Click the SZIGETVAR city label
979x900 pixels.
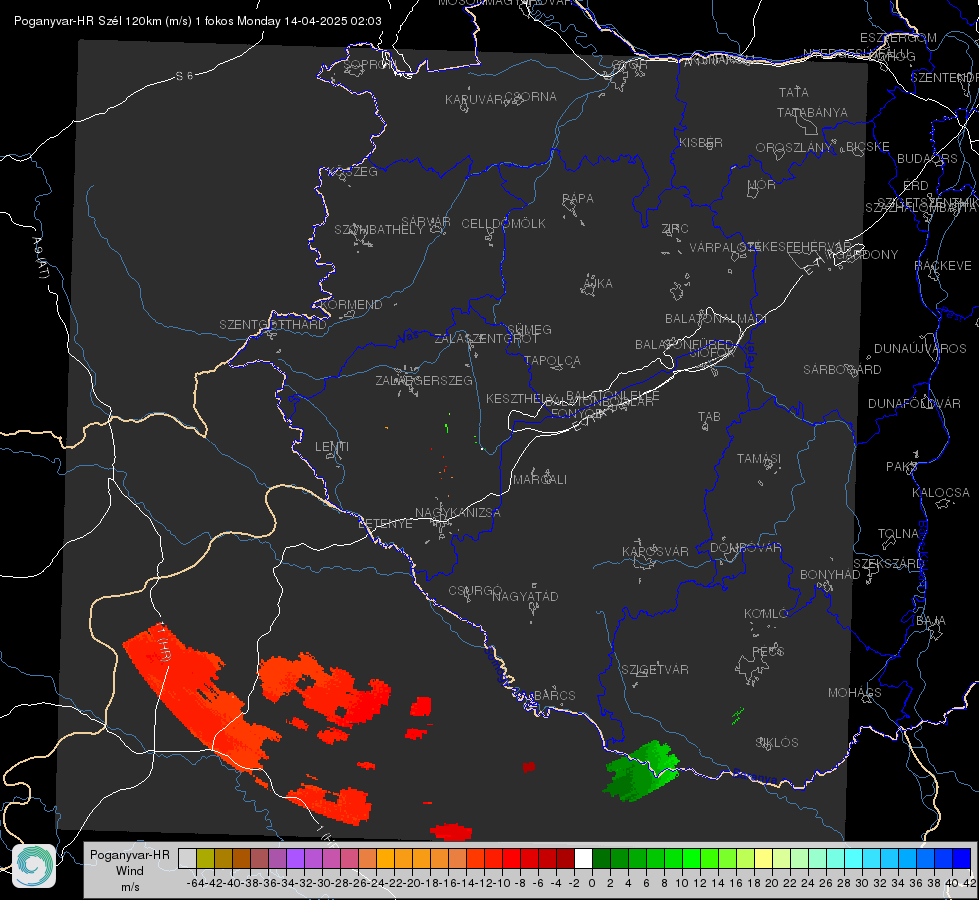(x=655, y=670)
